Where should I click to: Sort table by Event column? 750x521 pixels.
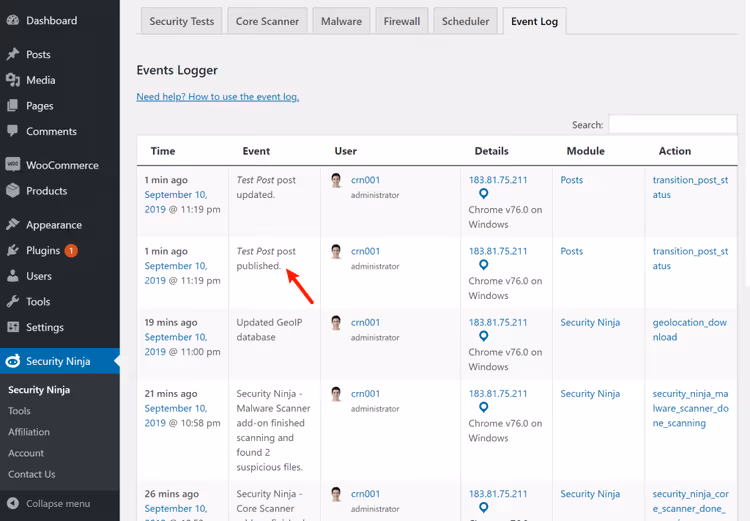tap(256, 151)
